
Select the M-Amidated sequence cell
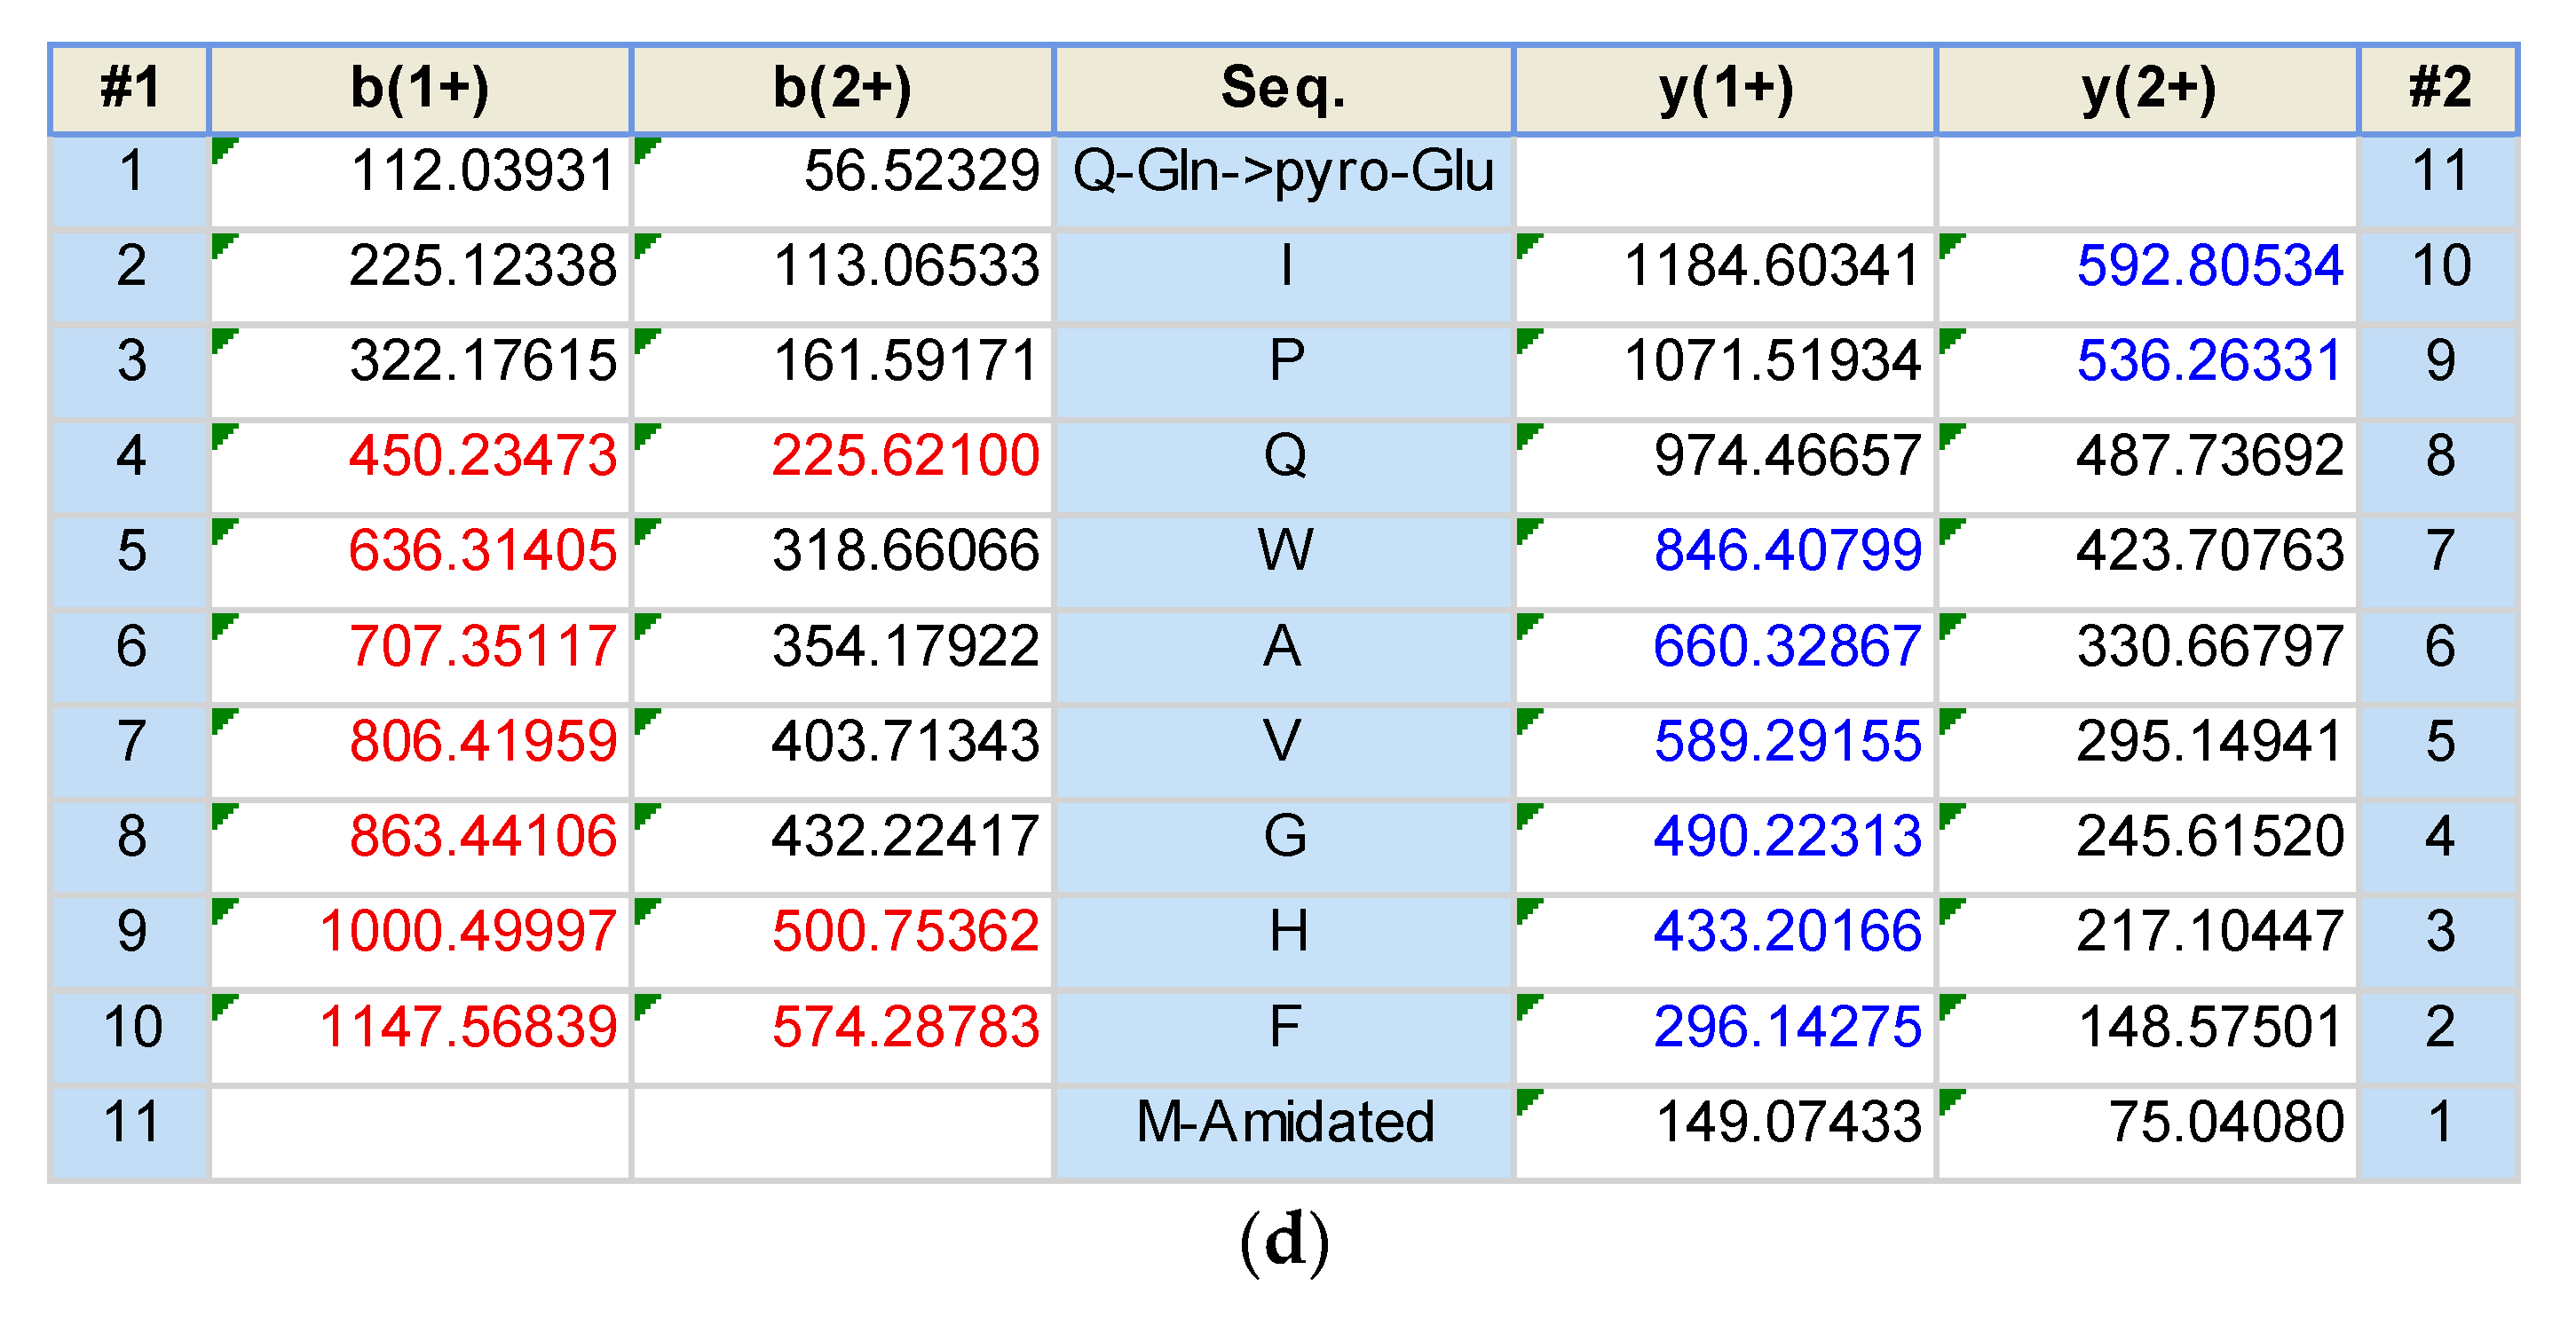click(x=1284, y=1132)
